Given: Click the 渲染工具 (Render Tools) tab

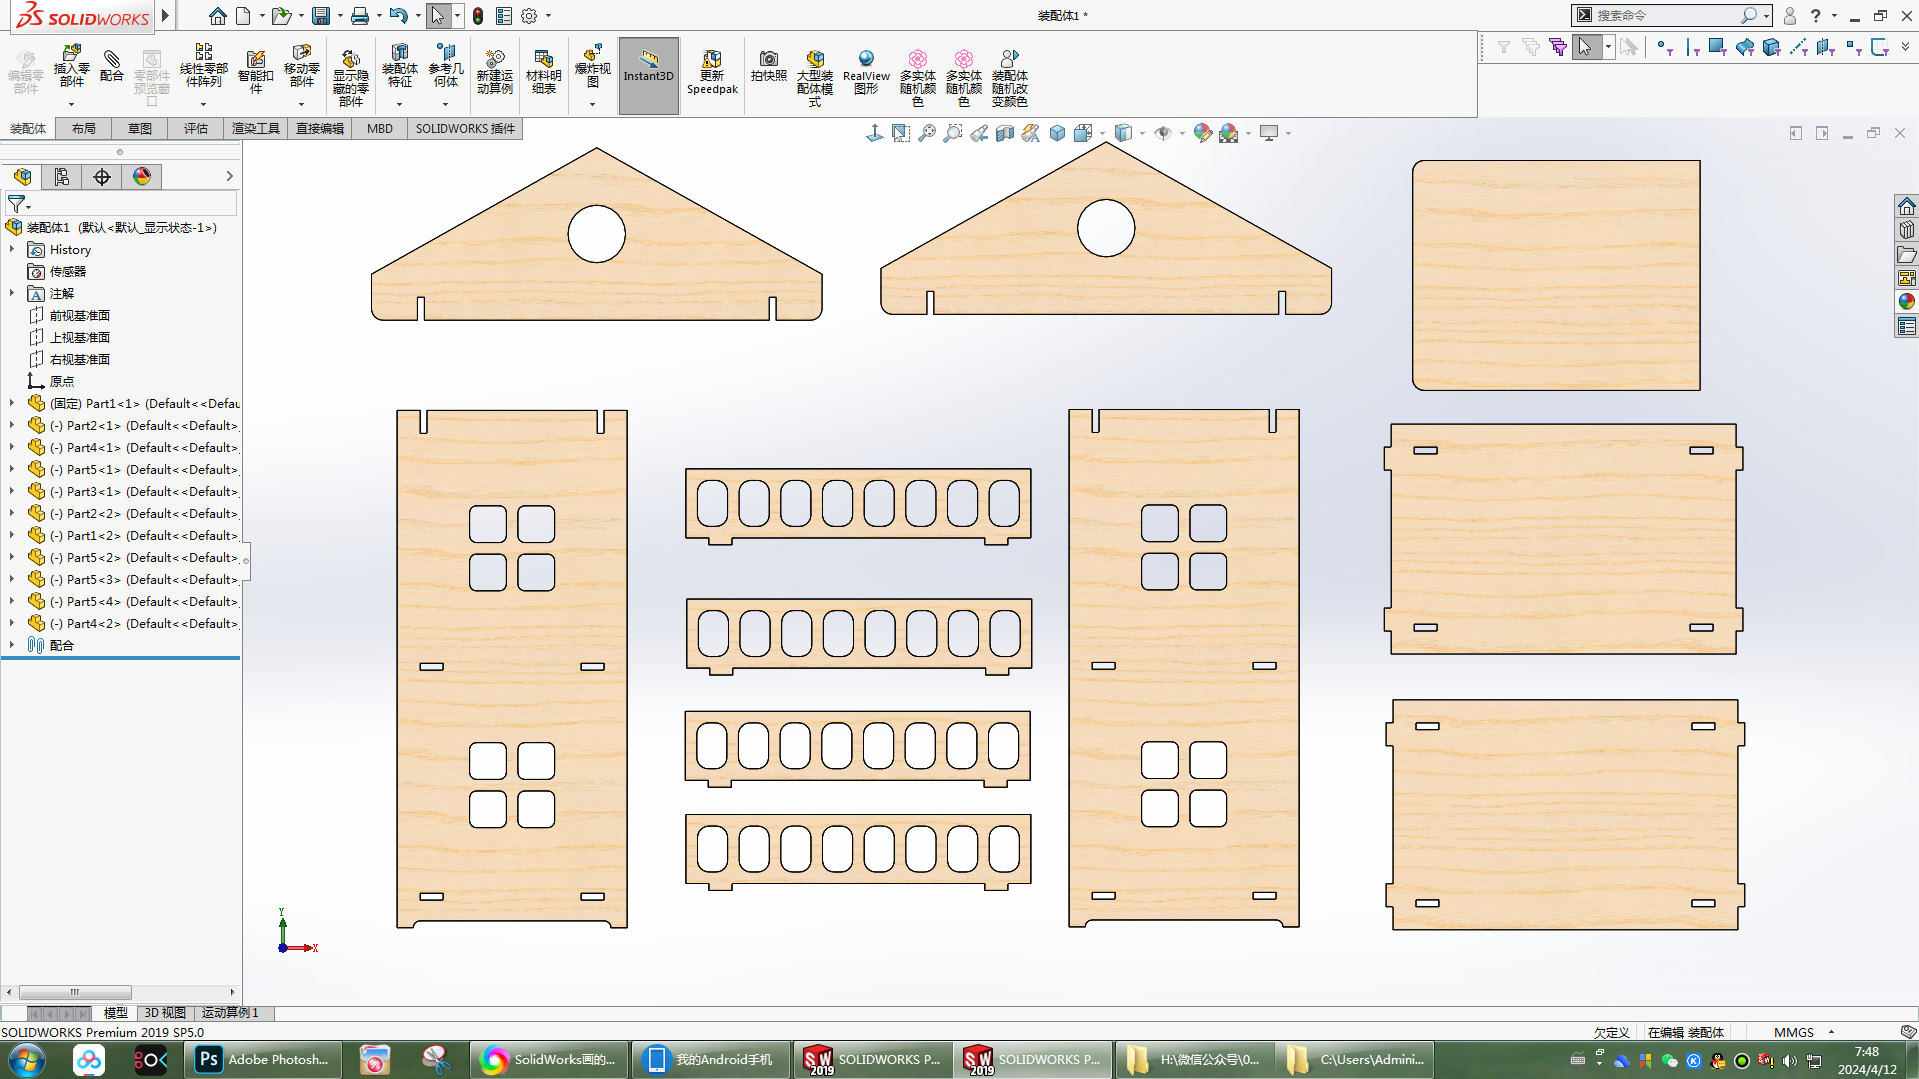Looking at the screenshot, I should [256, 129].
